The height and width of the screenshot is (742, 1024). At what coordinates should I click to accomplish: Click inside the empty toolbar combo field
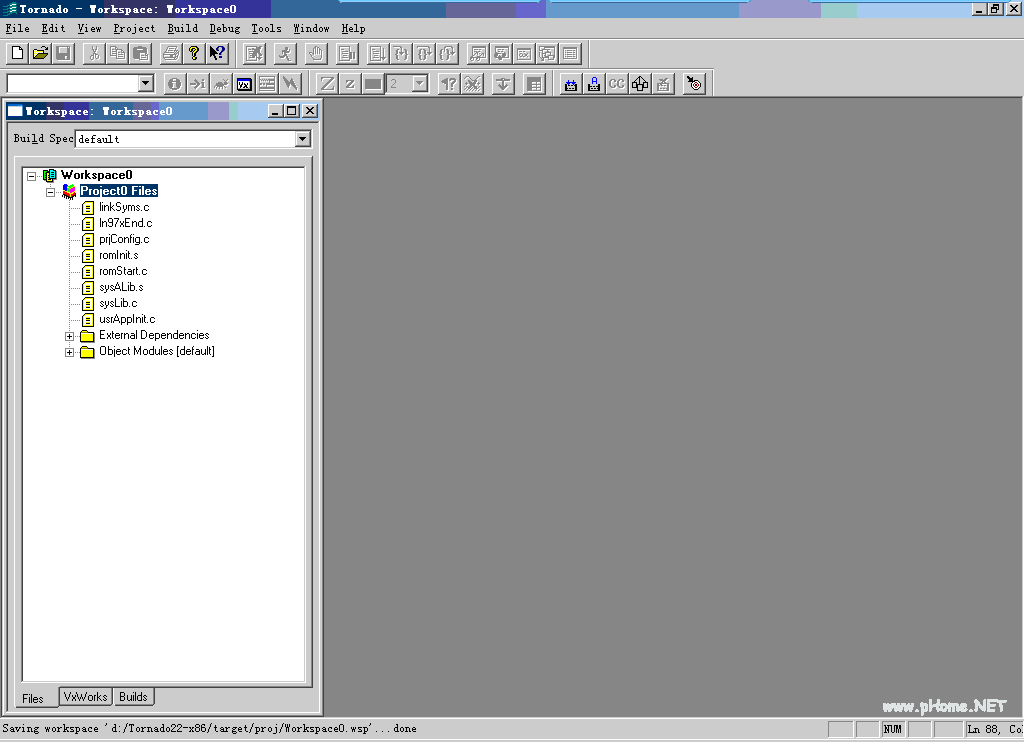(72, 83)
